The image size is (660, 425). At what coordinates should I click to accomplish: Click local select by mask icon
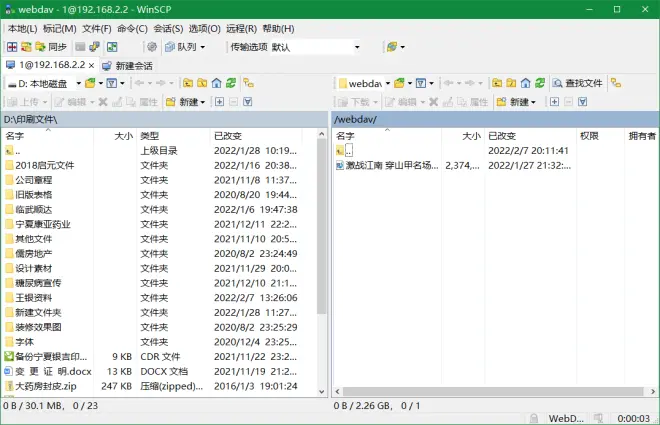tap(248, 102)
